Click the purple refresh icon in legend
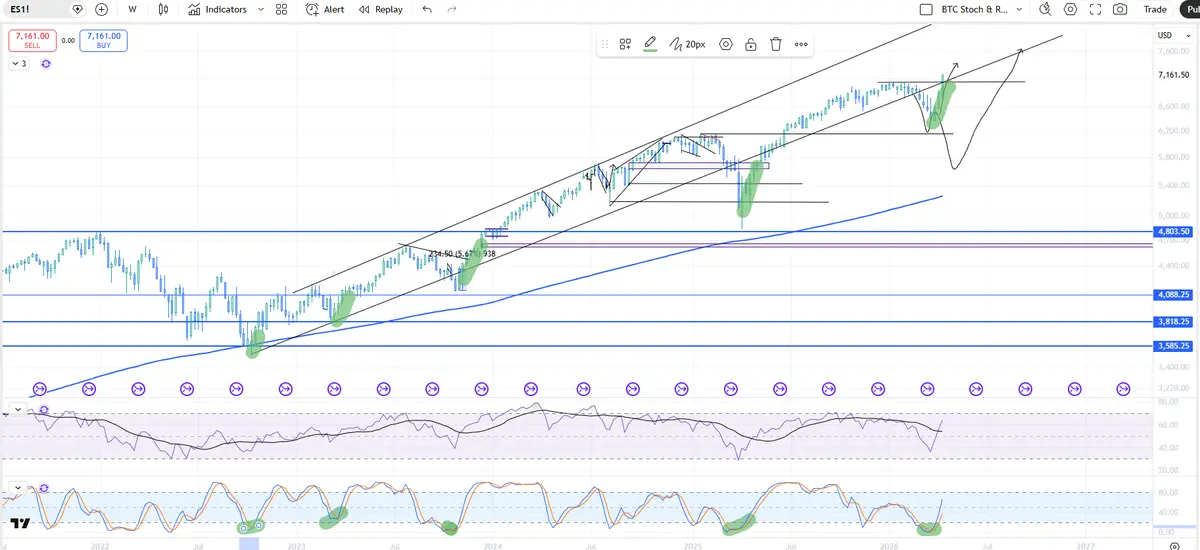The image size is (1200, 550). point(46,63)
